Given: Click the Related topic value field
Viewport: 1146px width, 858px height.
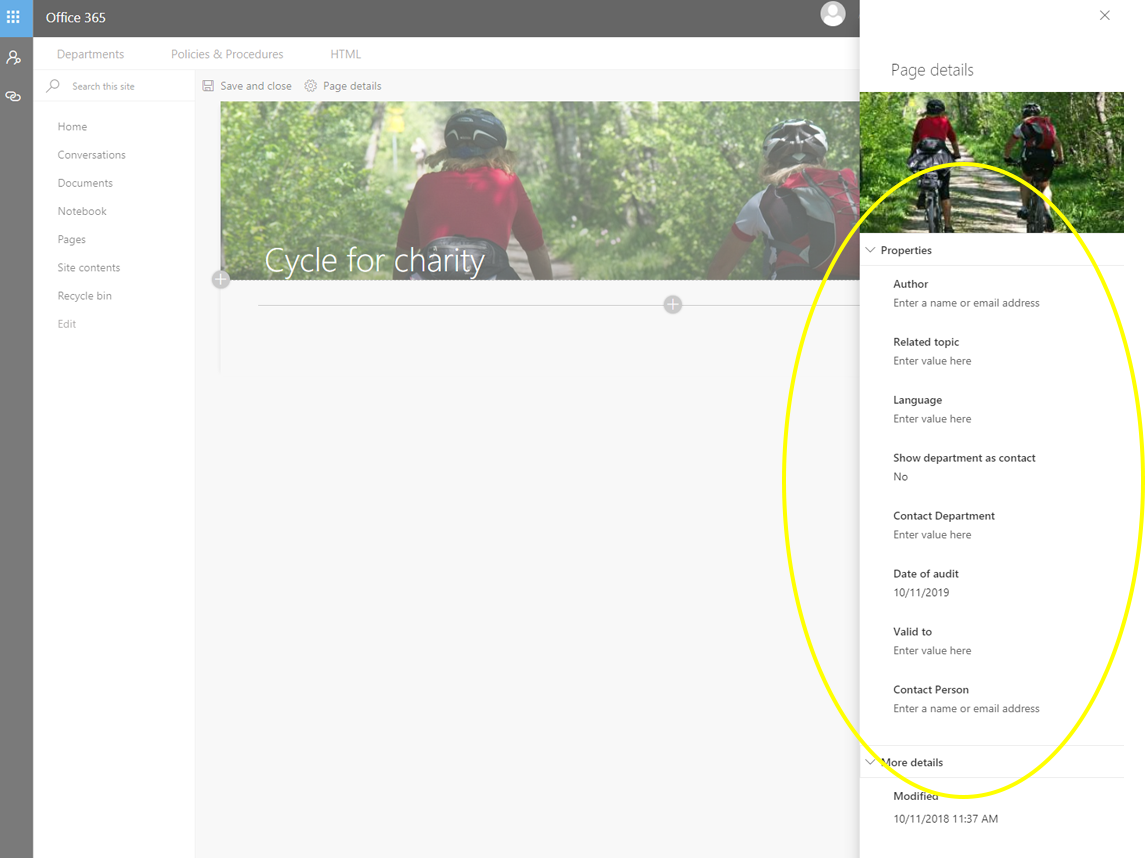Looking at the screenshot, I should [x=932, y=361].
